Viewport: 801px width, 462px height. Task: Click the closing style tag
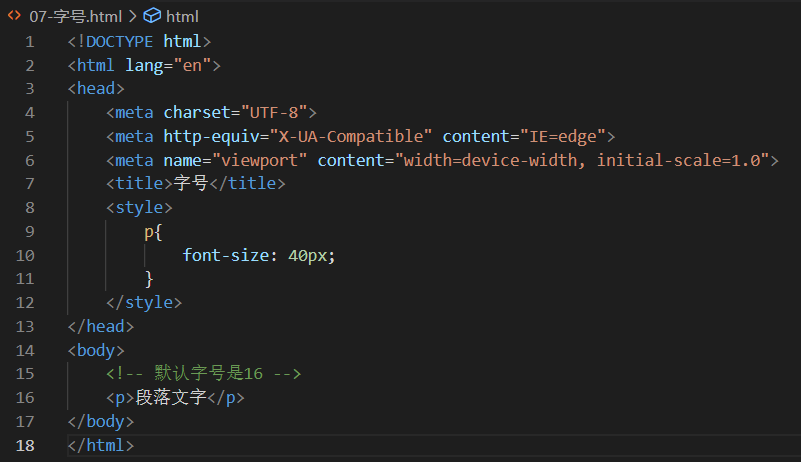tap(144, 303)
